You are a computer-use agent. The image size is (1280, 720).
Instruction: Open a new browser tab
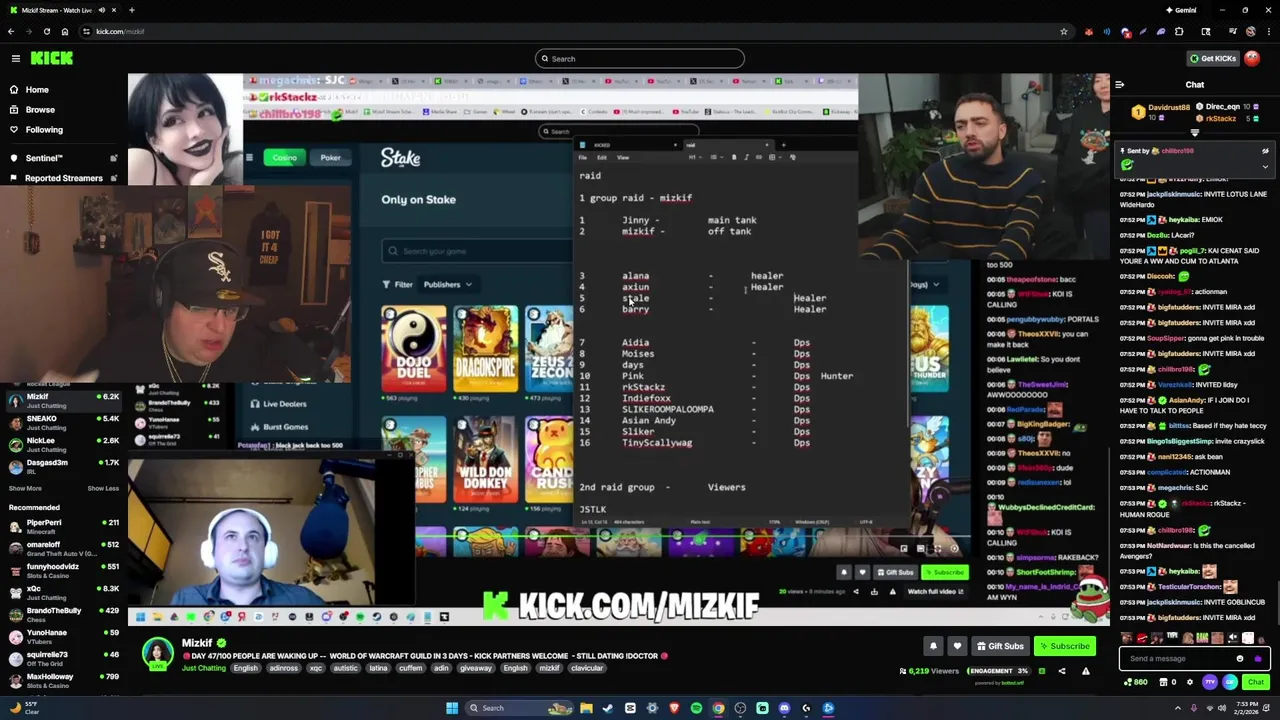(131, 10)
